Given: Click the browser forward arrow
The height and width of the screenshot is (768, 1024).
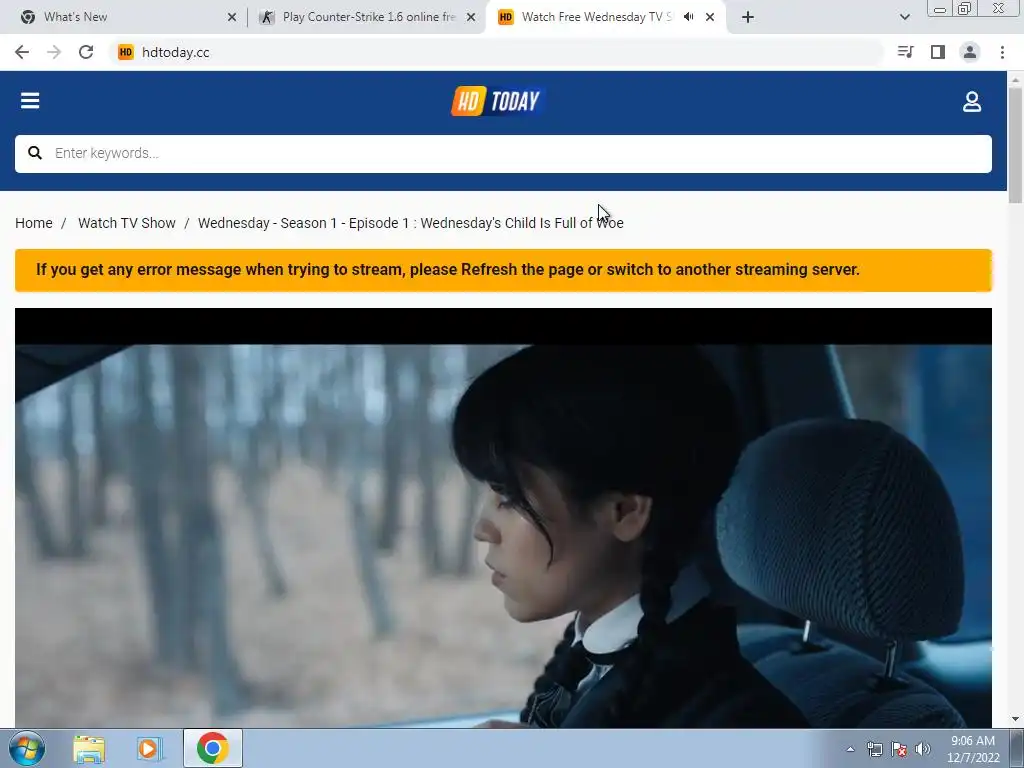Looking at the screenshot, I should 54,52.
